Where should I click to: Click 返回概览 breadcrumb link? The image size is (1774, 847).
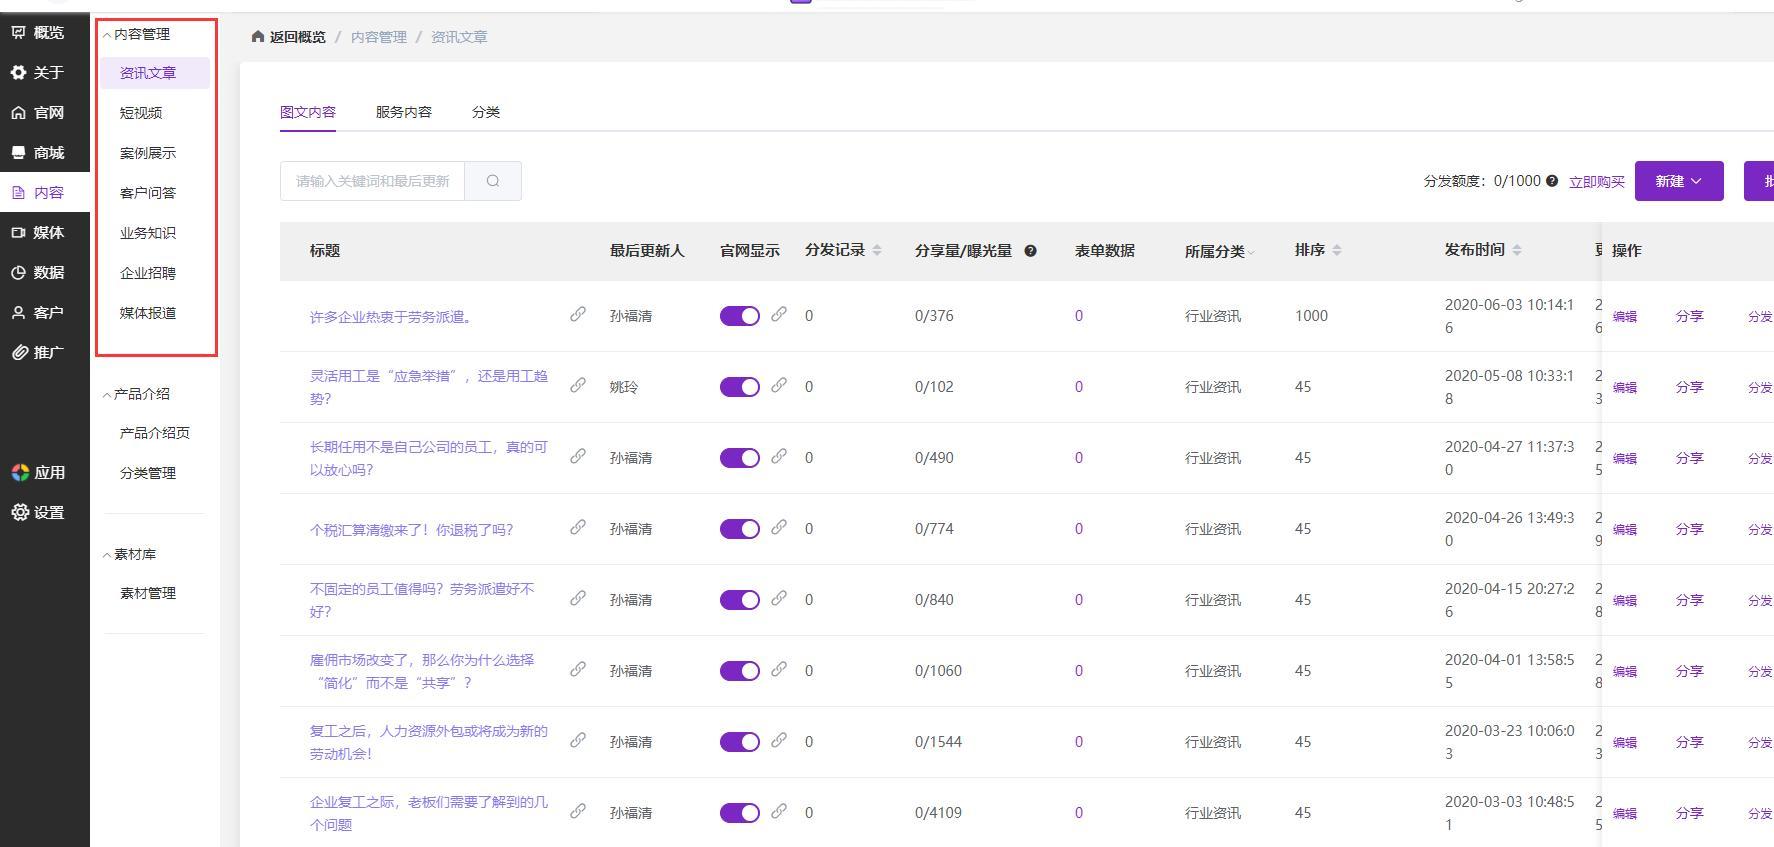298,37
